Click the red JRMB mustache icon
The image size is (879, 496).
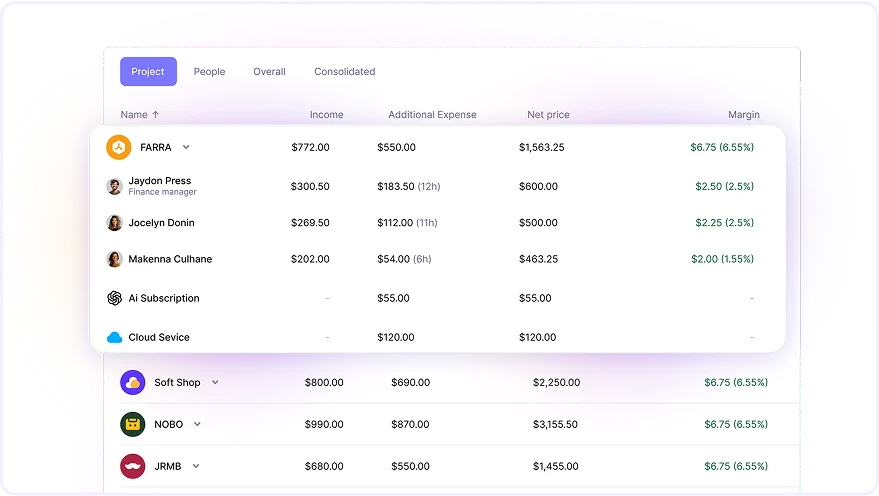133,466
